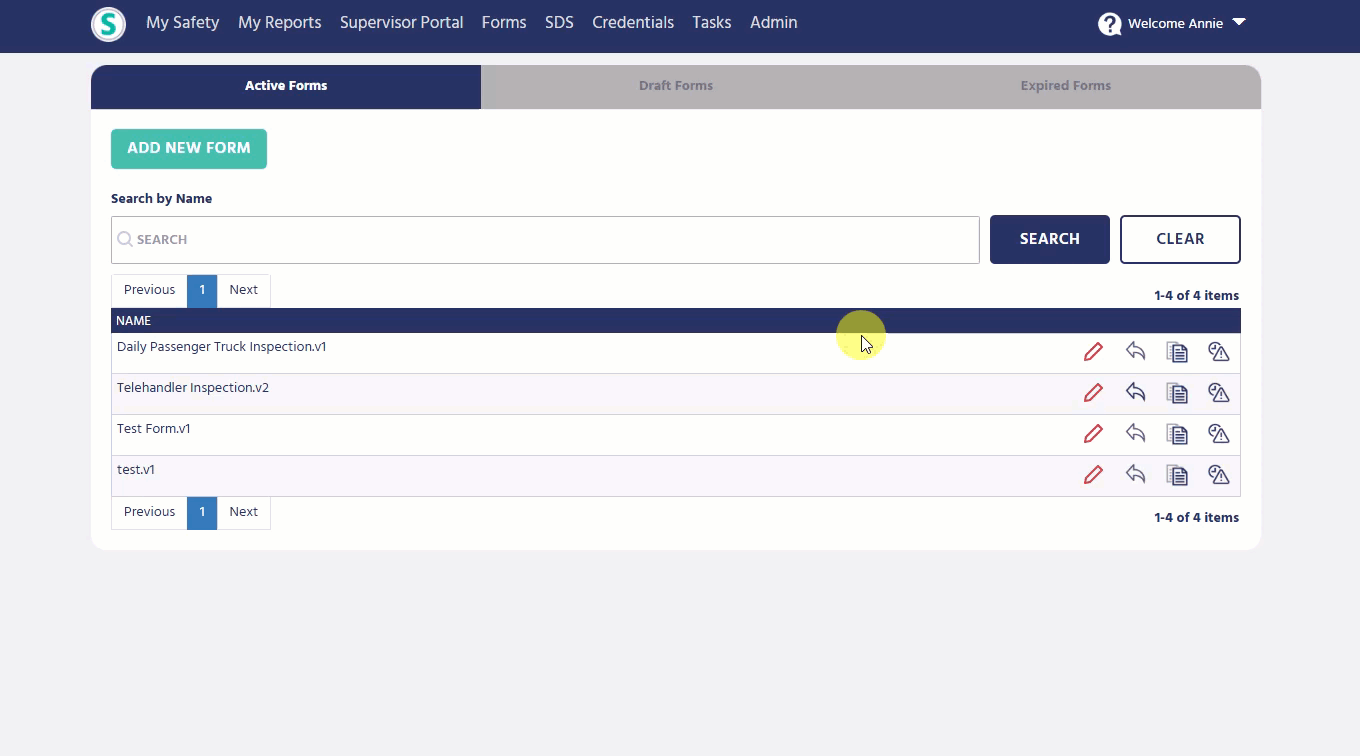
Task: Switch to the Active Forms tab
Action: pyautogui.click(x=286, y=87)
